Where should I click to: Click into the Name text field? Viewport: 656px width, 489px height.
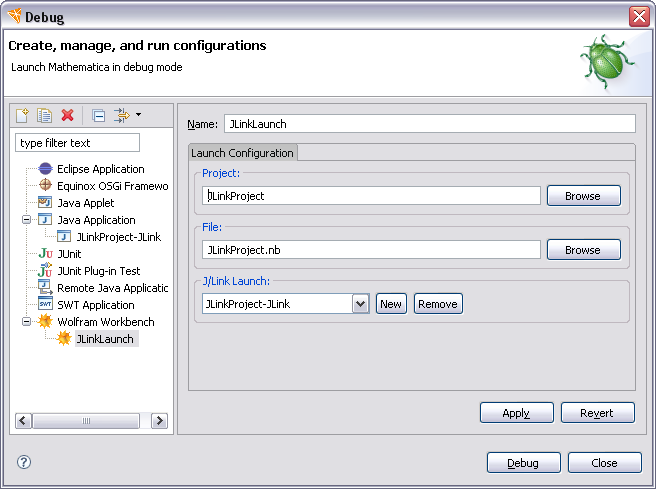click(x=430, y=124)
